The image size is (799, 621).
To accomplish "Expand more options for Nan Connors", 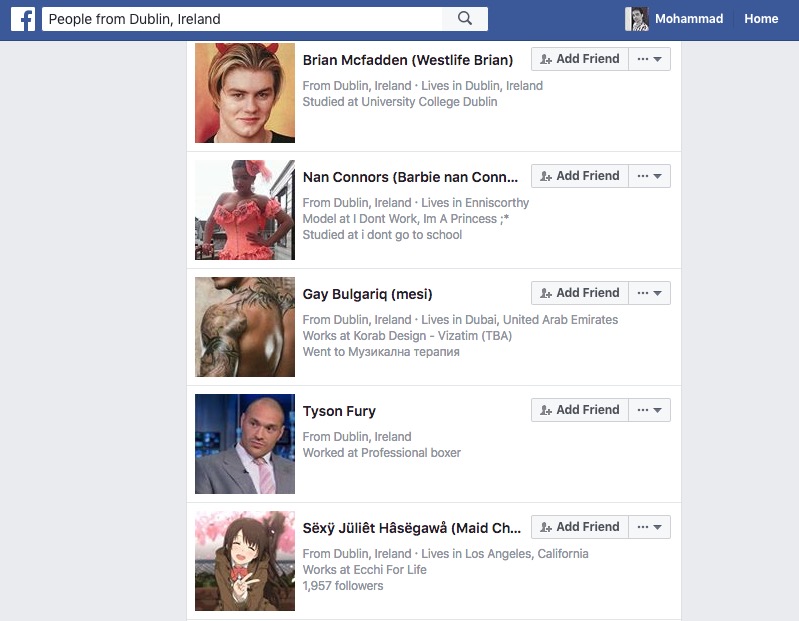I will coord(650,176).
